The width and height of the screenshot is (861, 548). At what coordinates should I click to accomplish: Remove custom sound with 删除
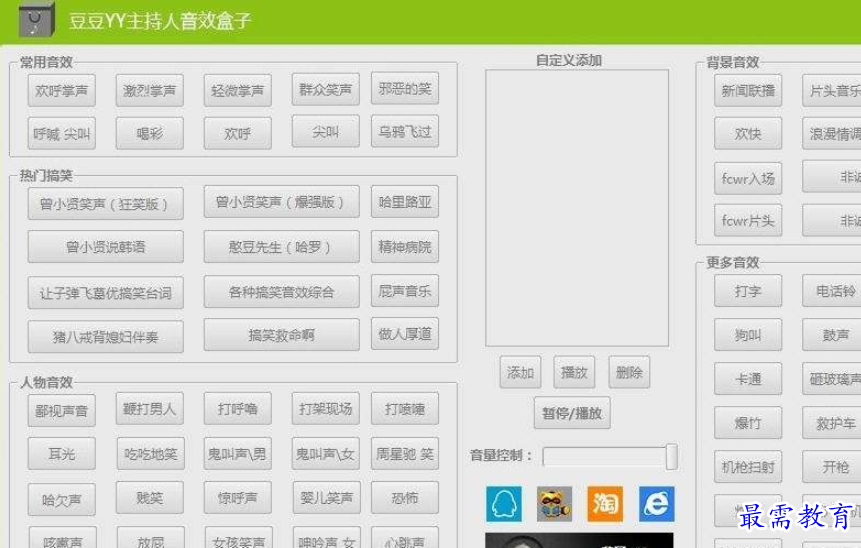click(629, 372)
